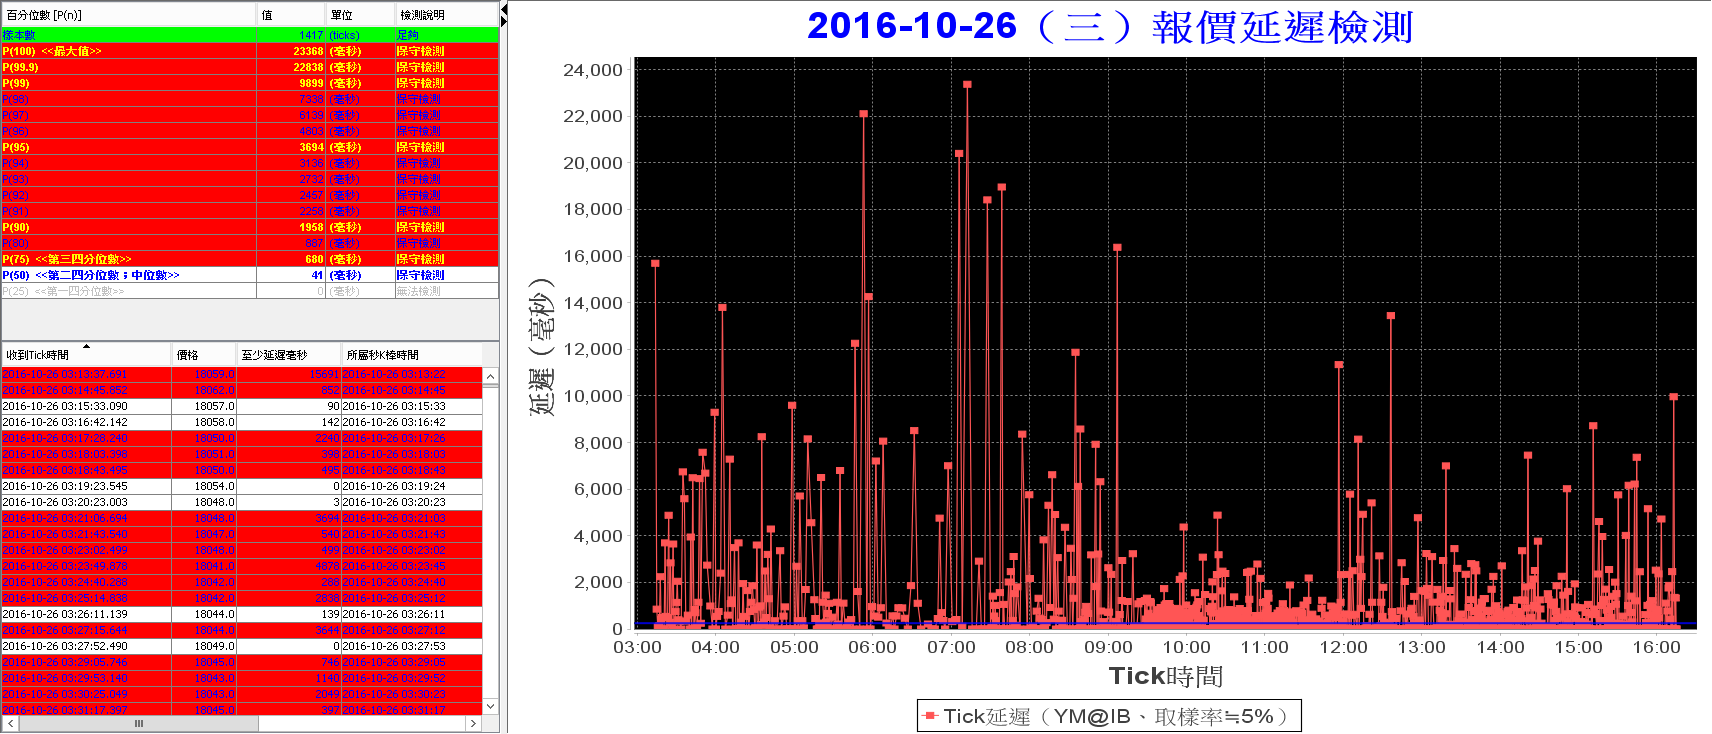Select the P(99.9) row
Screen dimensions: 1712x734
tap(250, 67)
